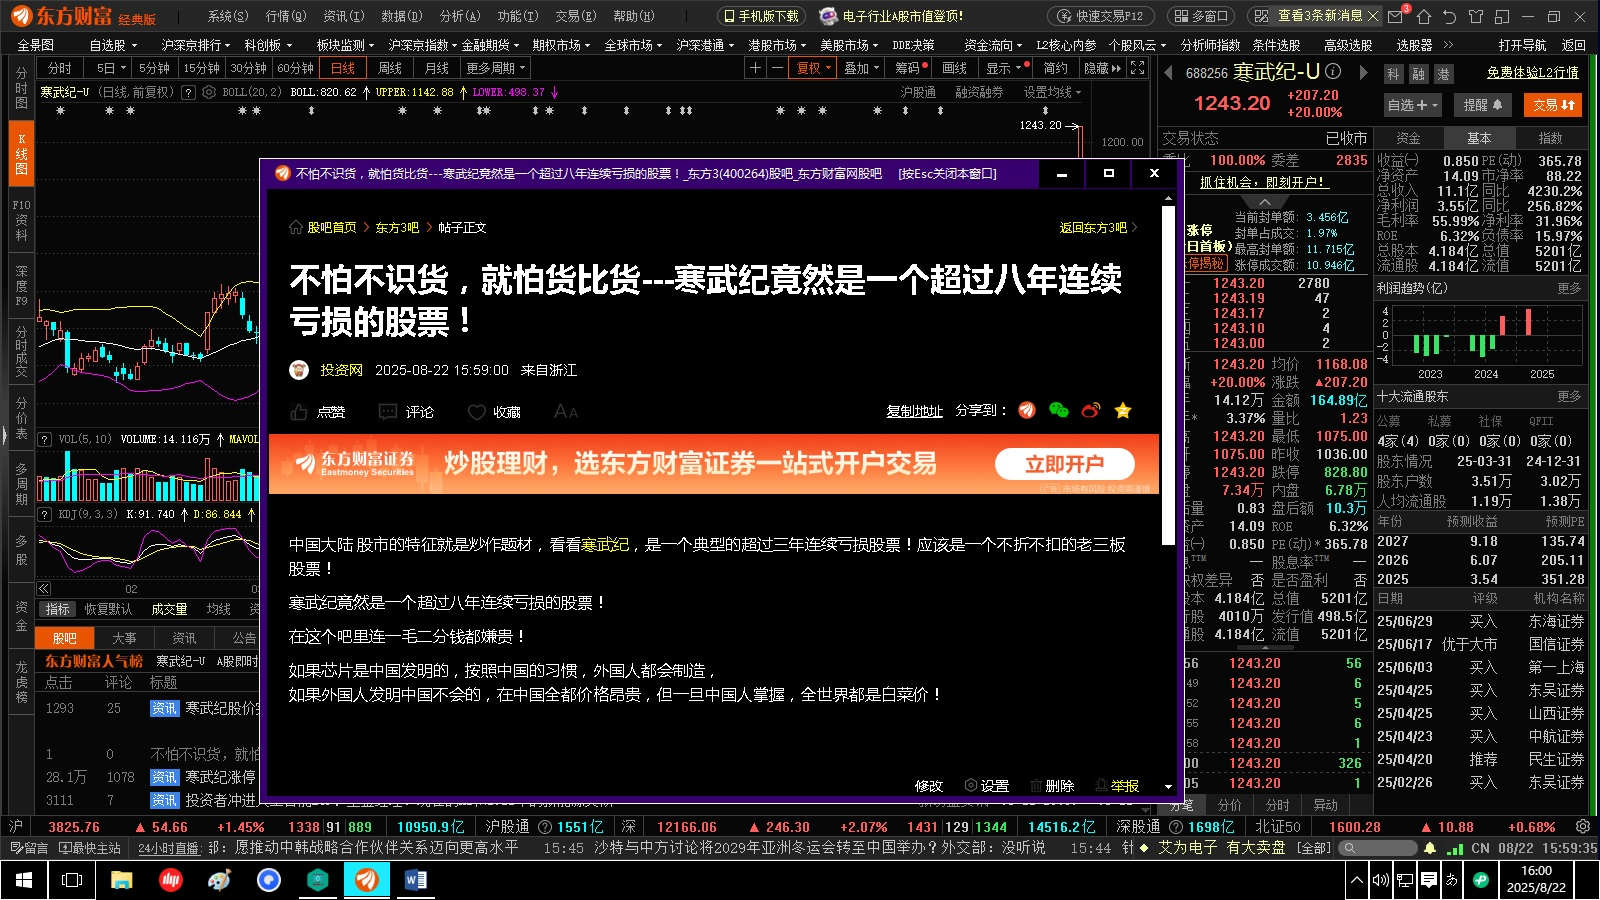Open 自选股 dropdown in navigation bar
This screenshot has height=900, width=1600.
pos(112,45)
